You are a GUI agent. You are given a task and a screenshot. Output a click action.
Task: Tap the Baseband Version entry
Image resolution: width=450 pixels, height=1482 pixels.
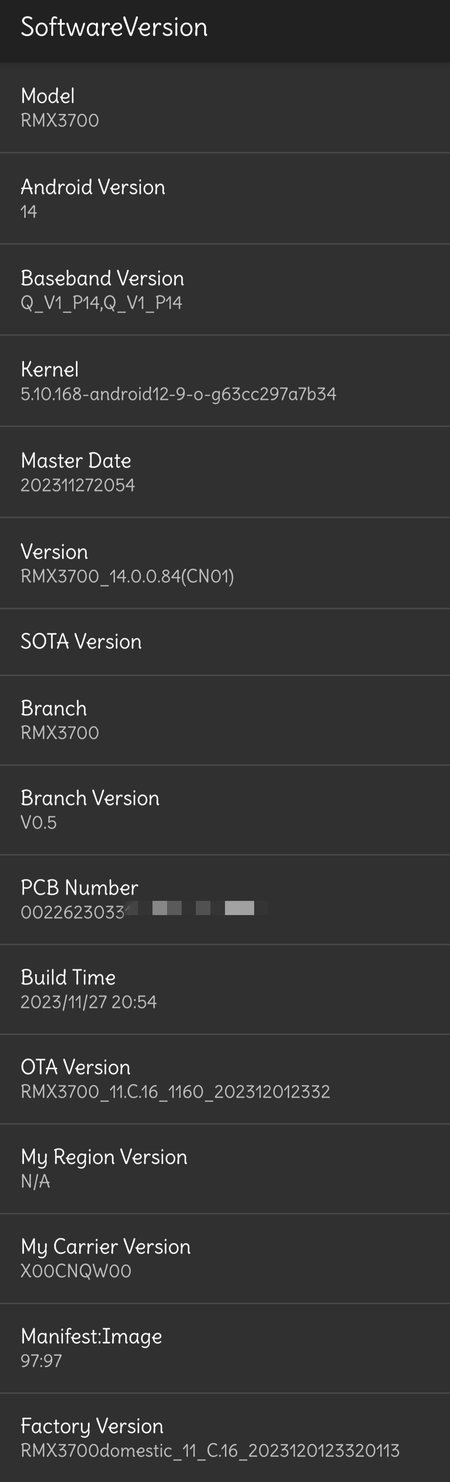click(225, 290)
